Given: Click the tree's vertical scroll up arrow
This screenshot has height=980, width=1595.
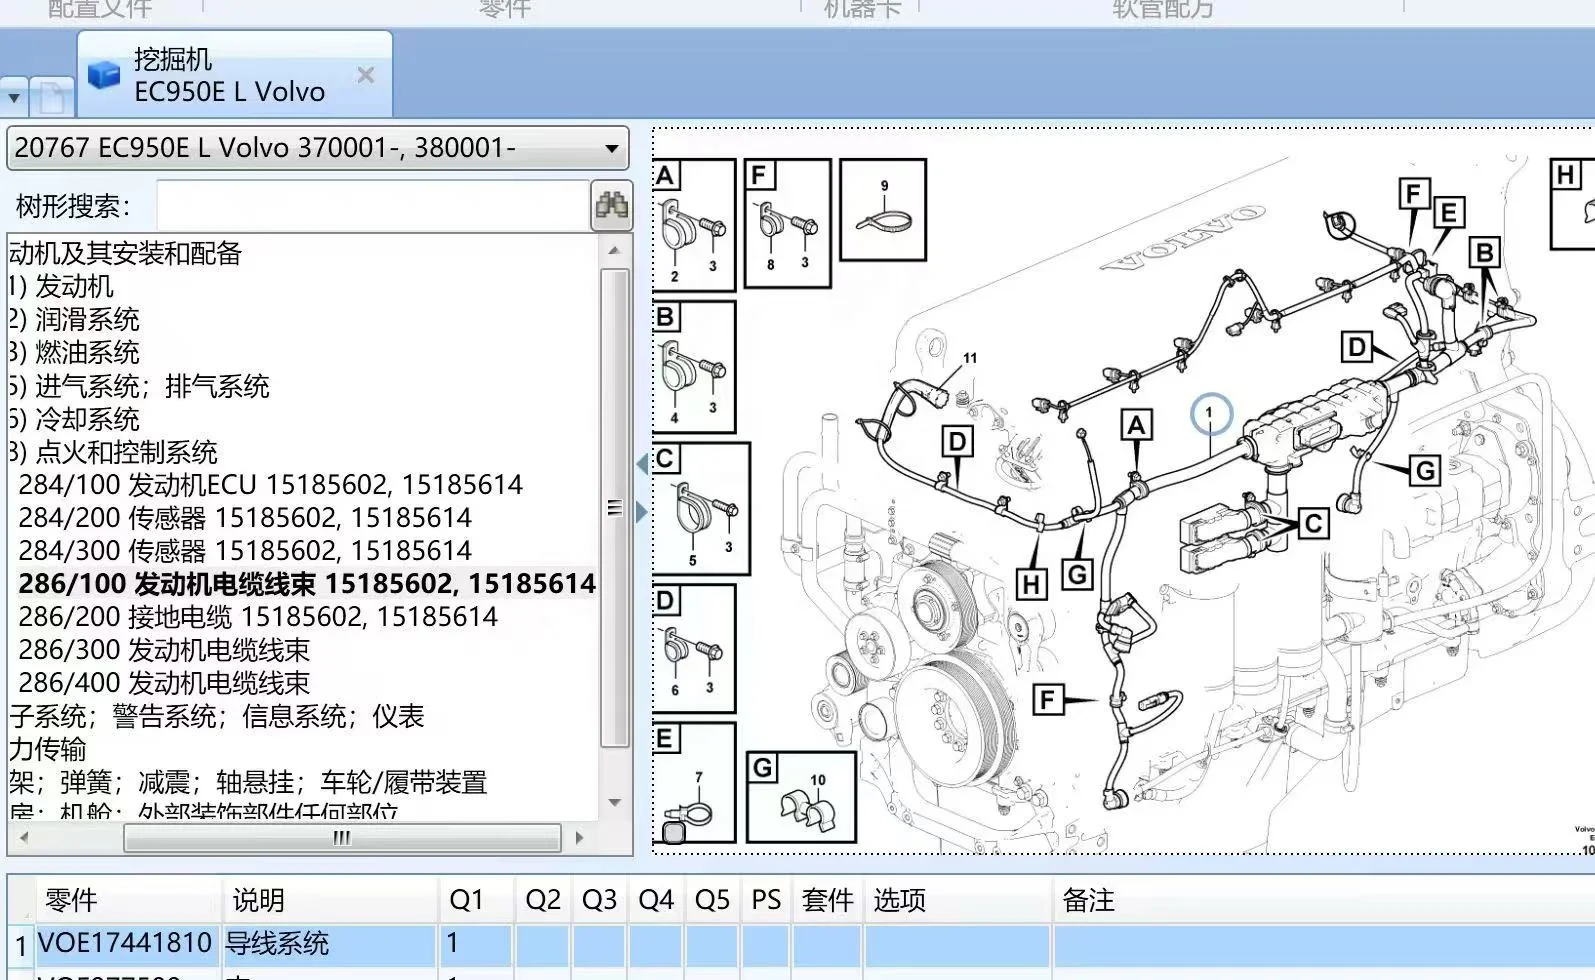Looking at the screenshot, I should point(614,250).
